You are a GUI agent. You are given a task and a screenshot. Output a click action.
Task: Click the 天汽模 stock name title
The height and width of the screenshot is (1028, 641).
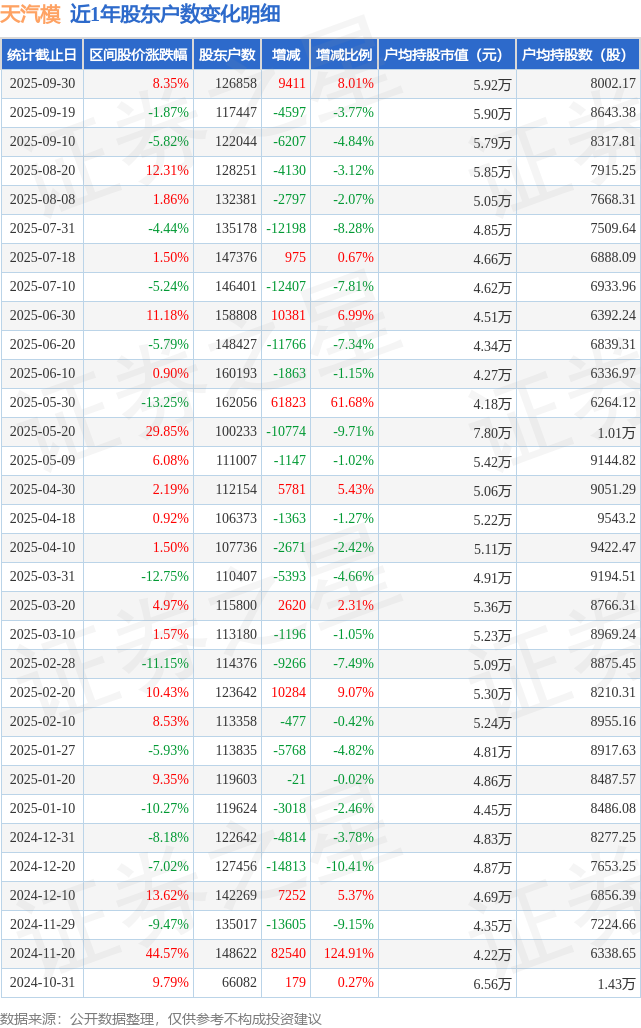pos(30,14)
